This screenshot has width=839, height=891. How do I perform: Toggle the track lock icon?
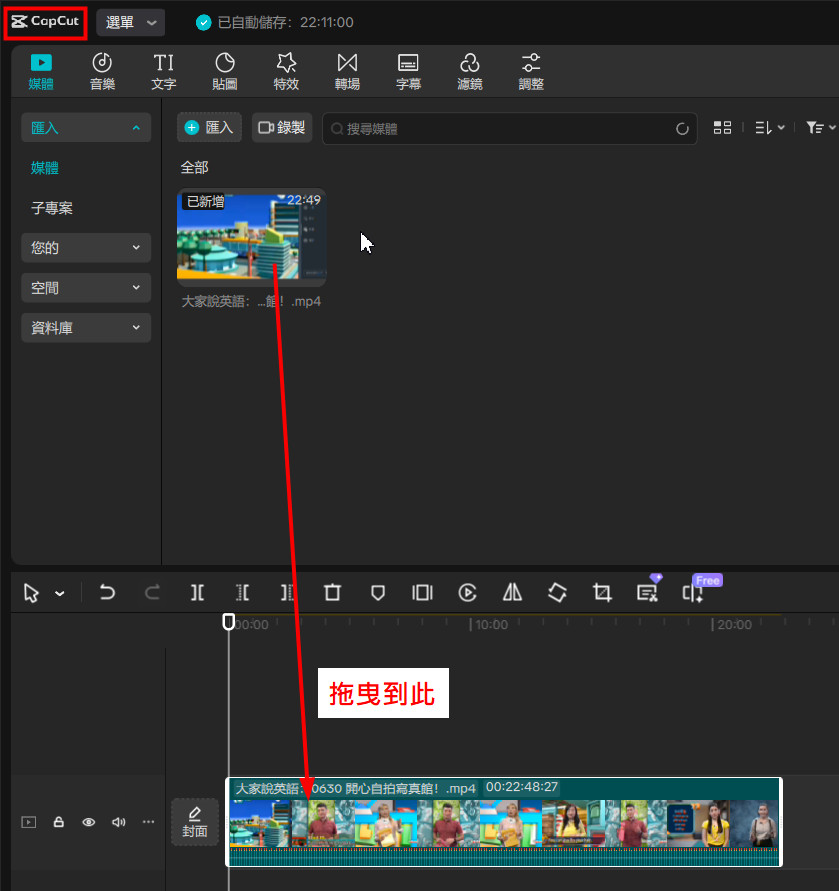[59, 822]
